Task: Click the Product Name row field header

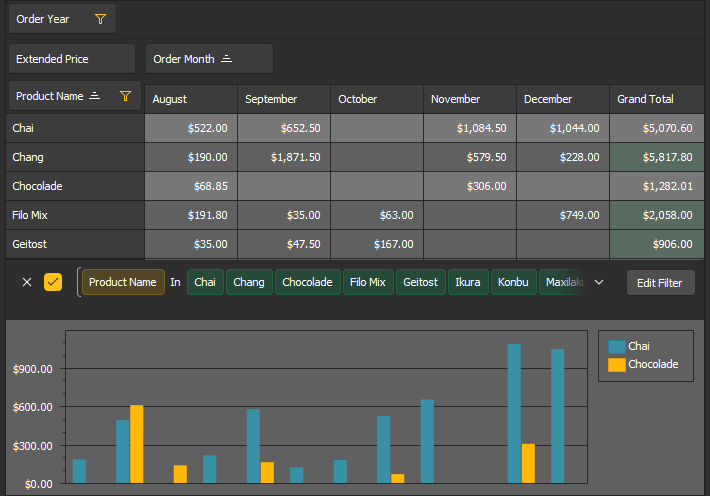Action: (75, 96)
